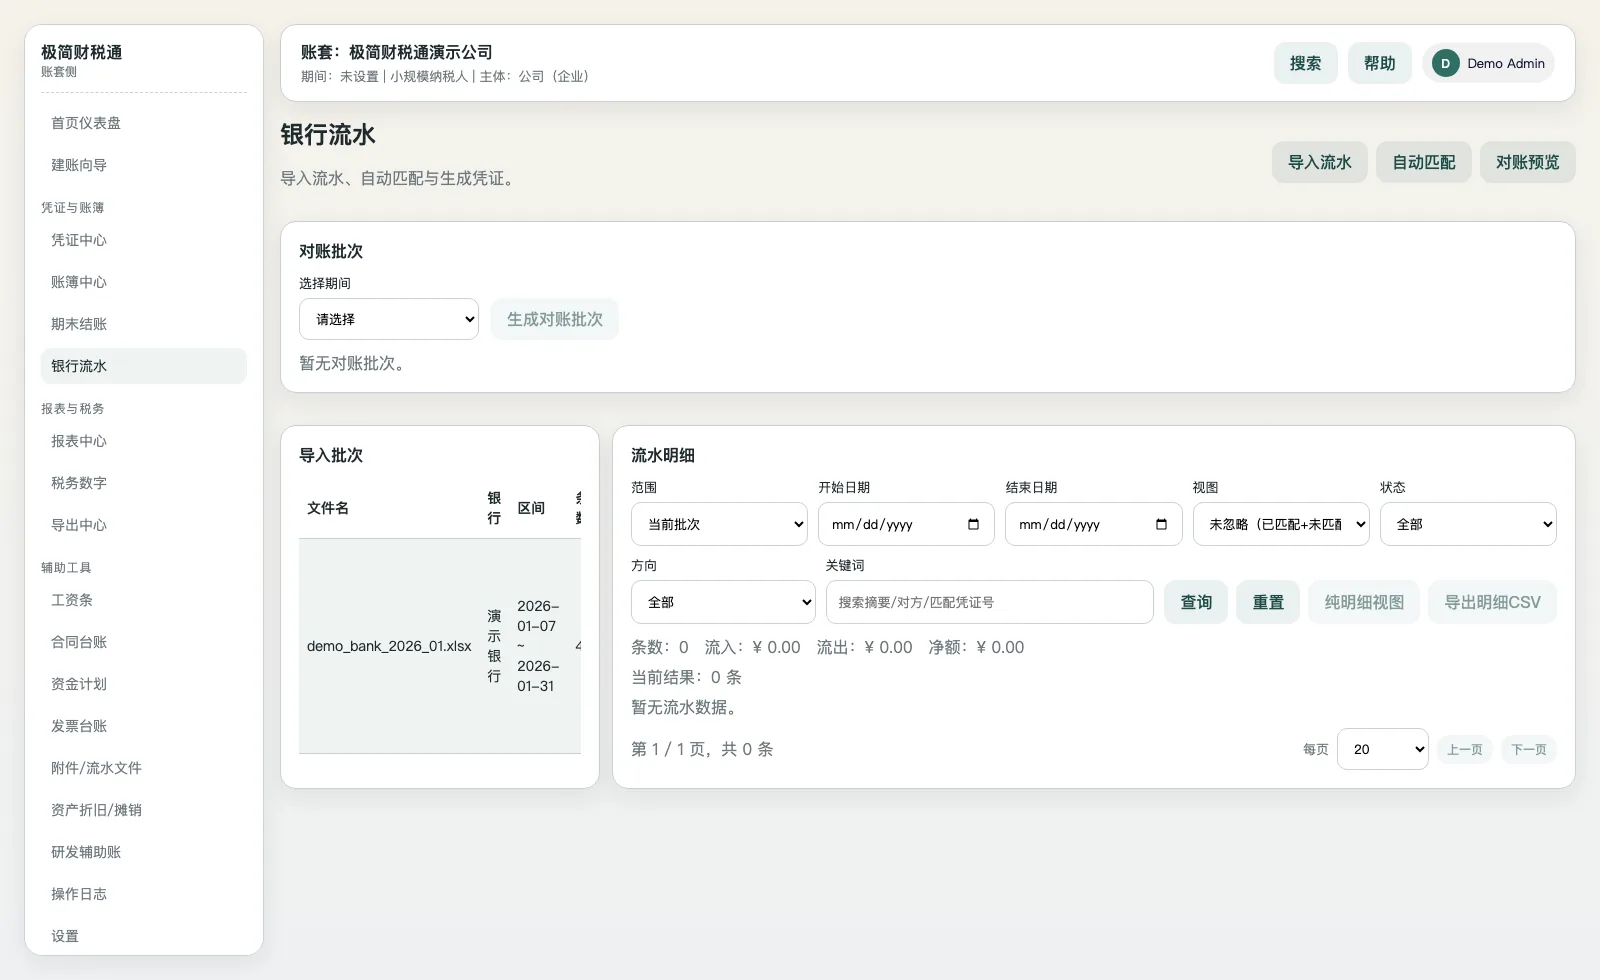Screen dimensions: 1600x980
Task: Open the end date calendar picker
Action: [x=1161, y=523]
